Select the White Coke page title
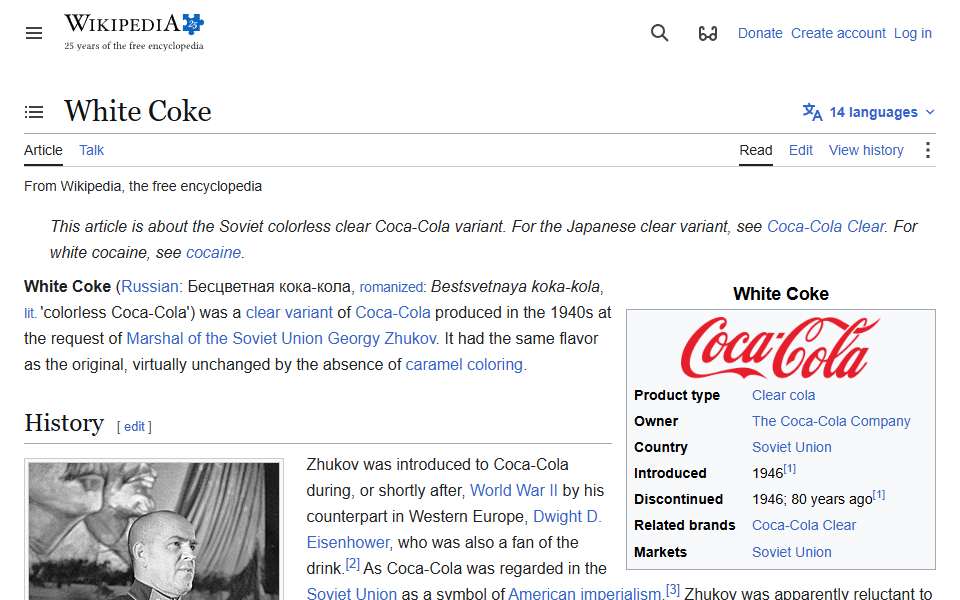The image size is (960, 600). coord(138,111)
